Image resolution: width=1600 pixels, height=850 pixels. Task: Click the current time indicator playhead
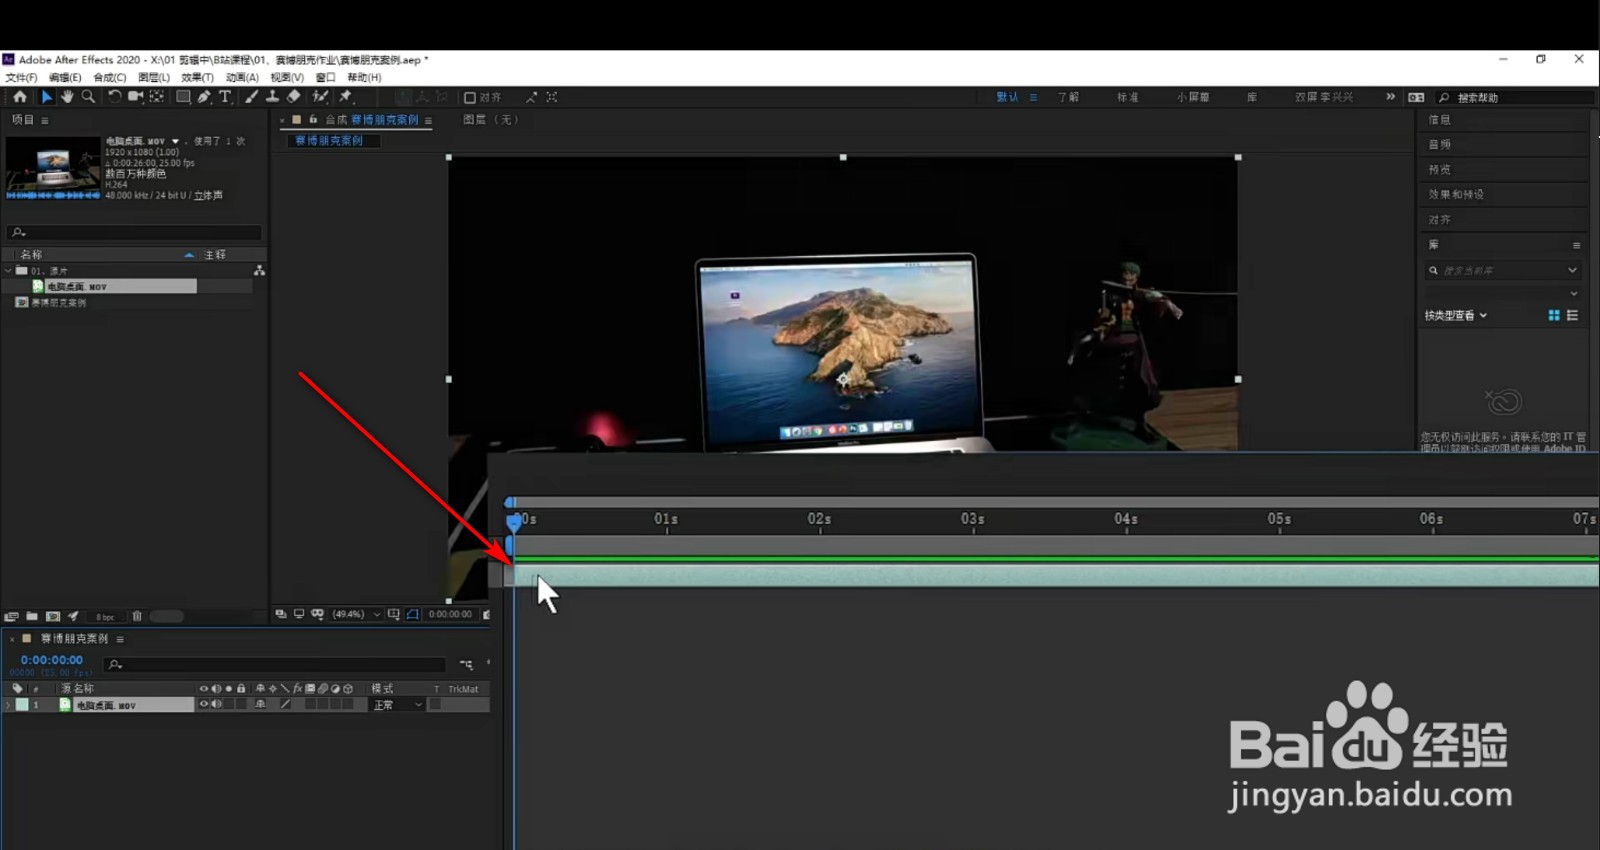tap(514, 521)
